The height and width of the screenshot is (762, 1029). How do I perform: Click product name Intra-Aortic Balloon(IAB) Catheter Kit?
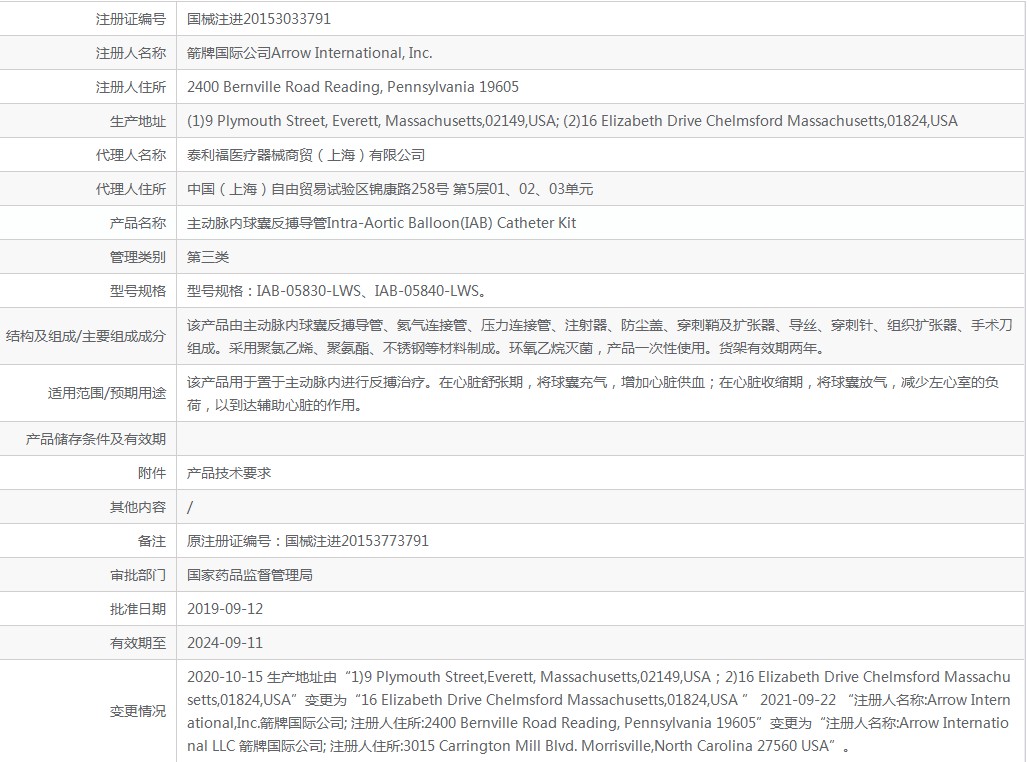[381, 224]
